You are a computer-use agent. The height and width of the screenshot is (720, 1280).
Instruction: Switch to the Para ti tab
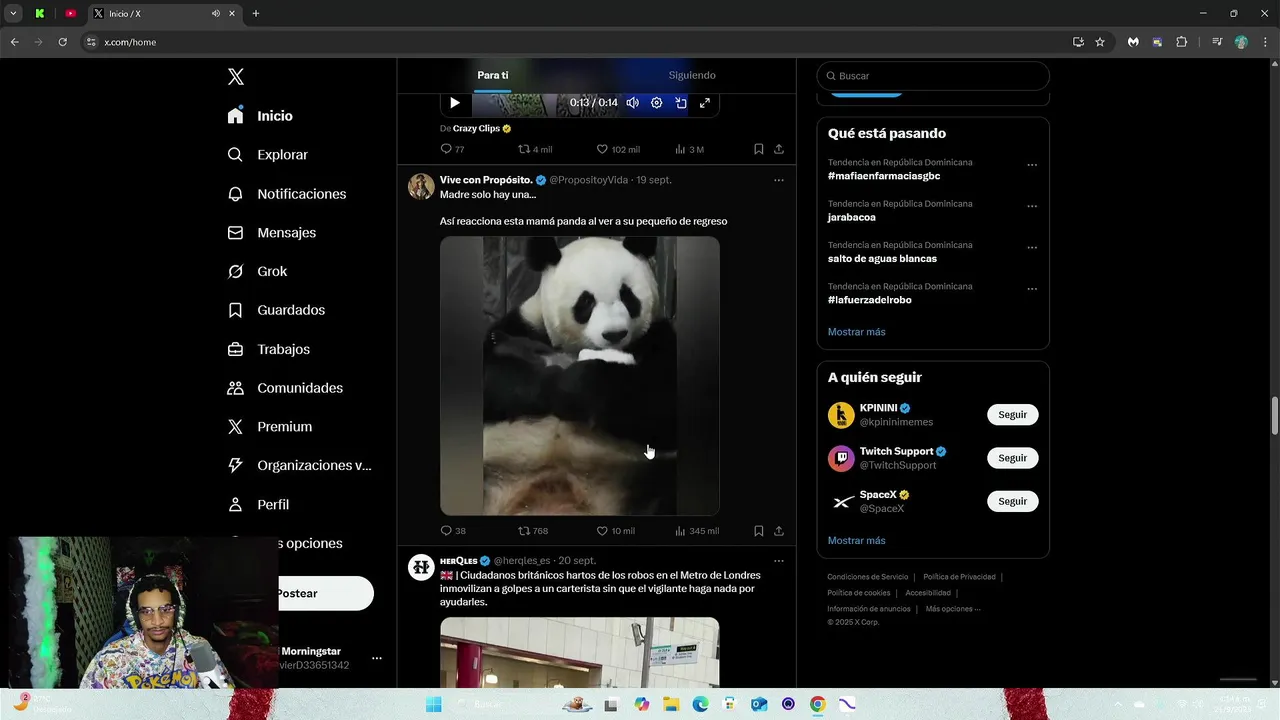(x=493, y=75)
